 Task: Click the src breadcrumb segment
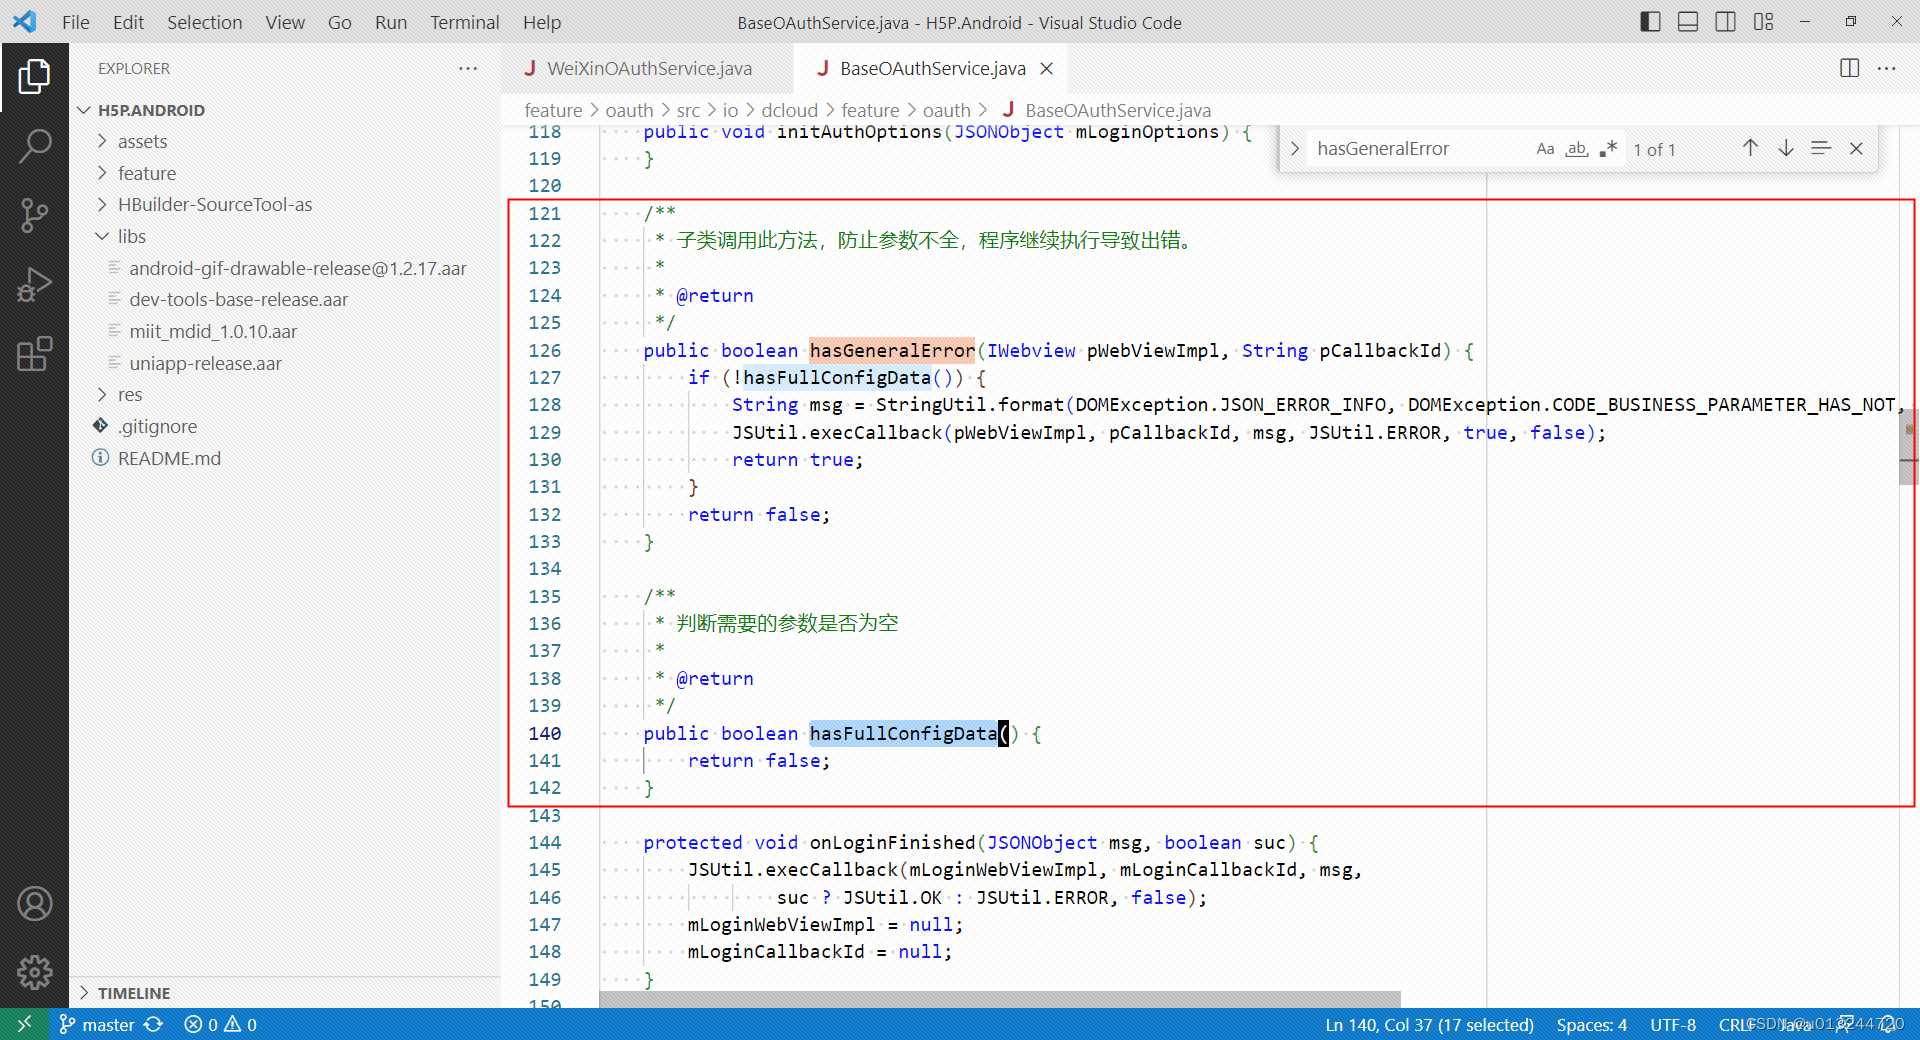pyautogui.click(x=688, y=110)
